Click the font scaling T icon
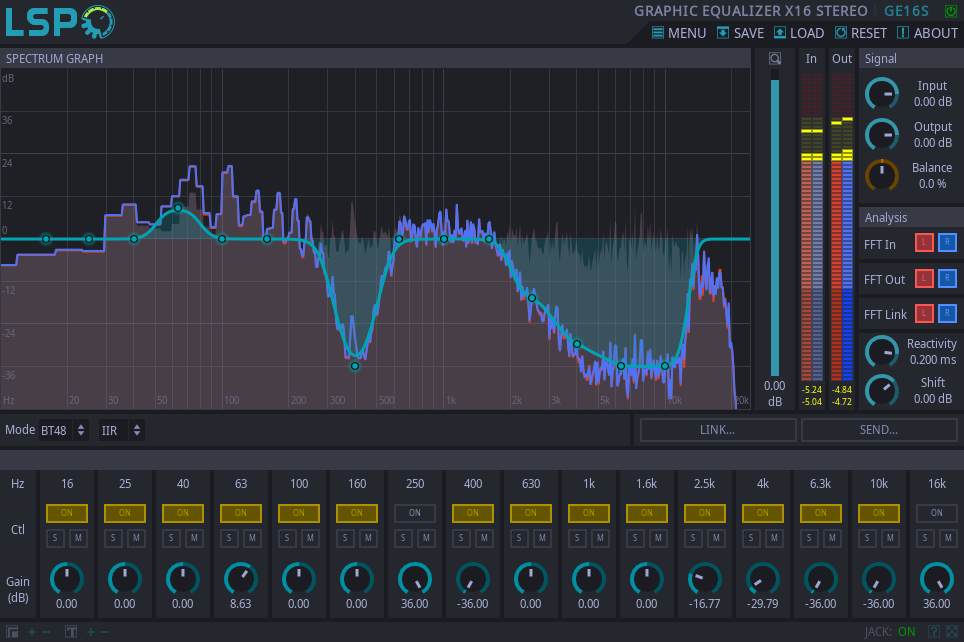 (x=71, y=632)
